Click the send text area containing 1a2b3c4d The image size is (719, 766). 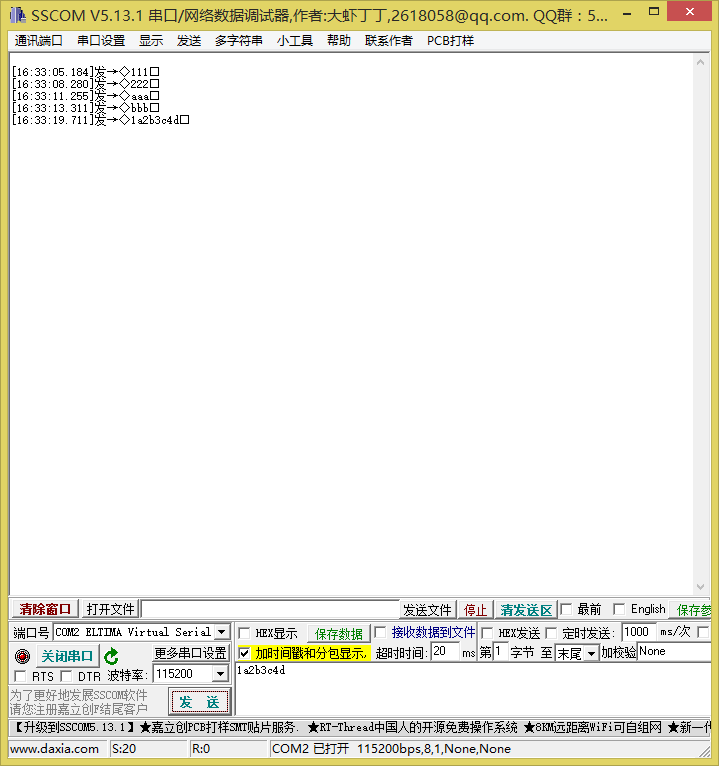[472, 689]
